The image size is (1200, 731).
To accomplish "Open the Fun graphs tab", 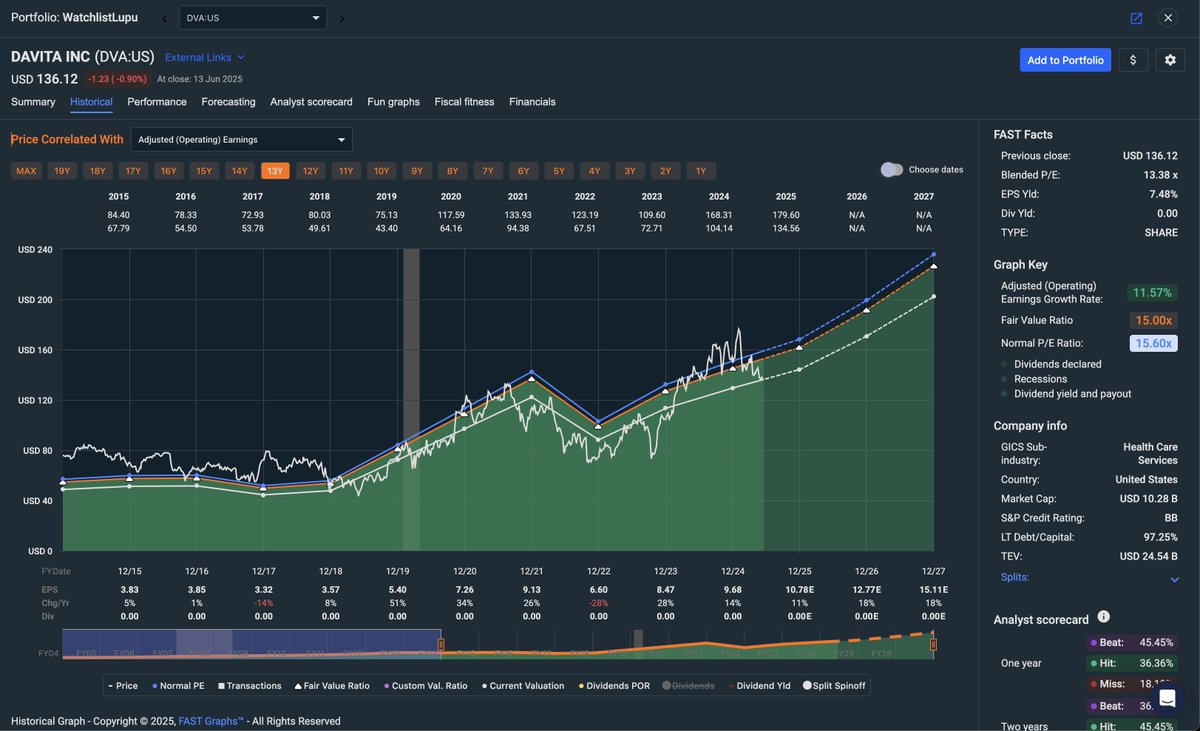I will click(393, 102).
